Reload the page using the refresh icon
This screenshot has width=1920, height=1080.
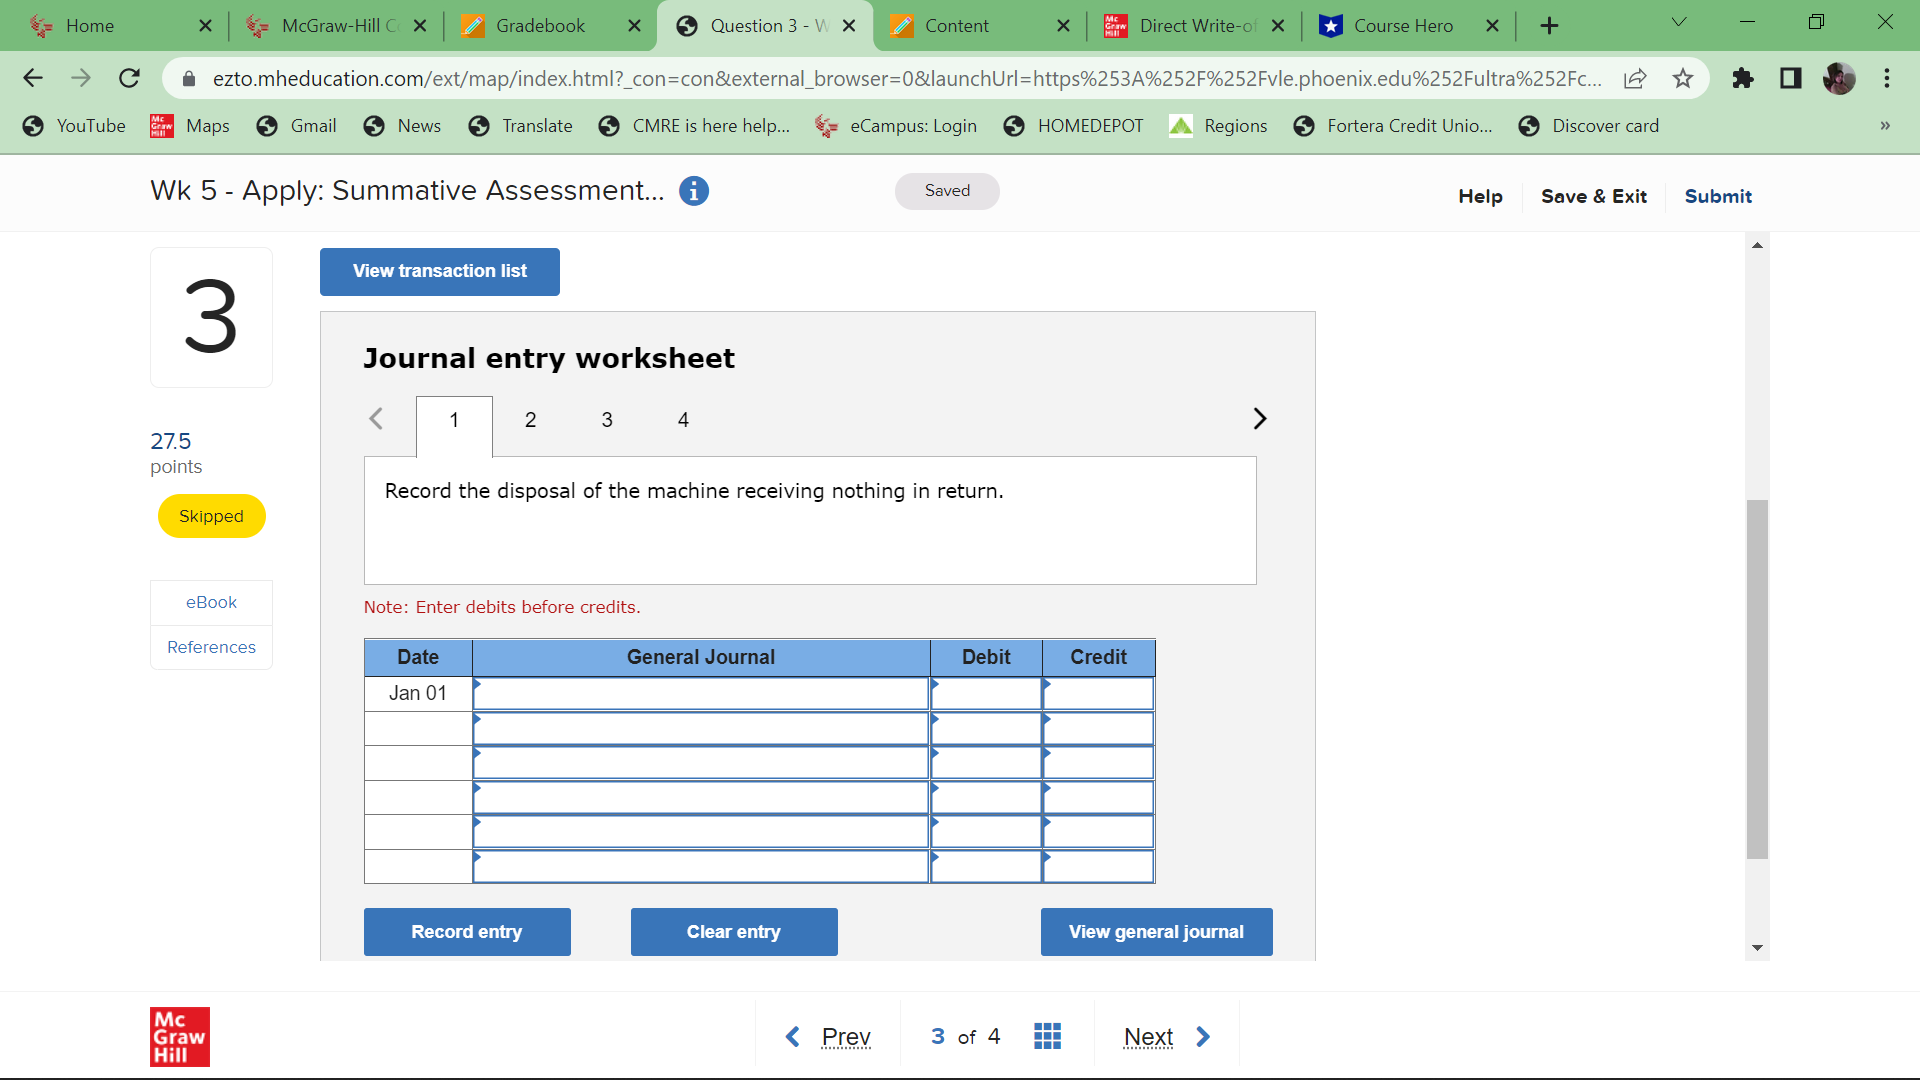point(129,78)
